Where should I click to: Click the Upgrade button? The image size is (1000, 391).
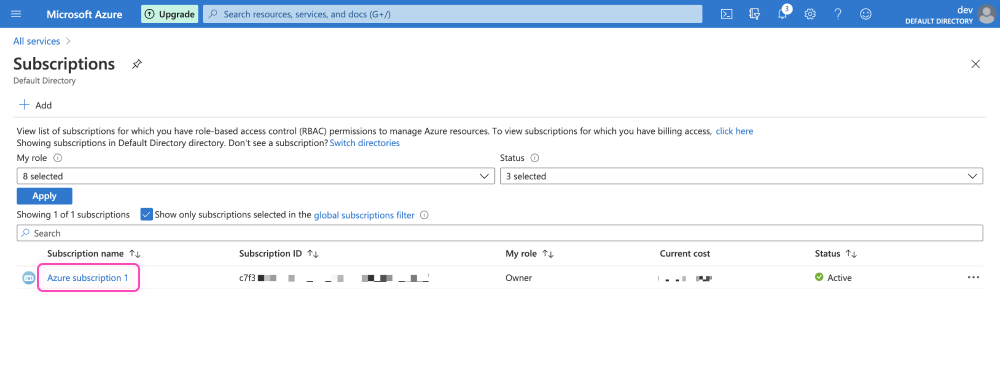point(169,14)
